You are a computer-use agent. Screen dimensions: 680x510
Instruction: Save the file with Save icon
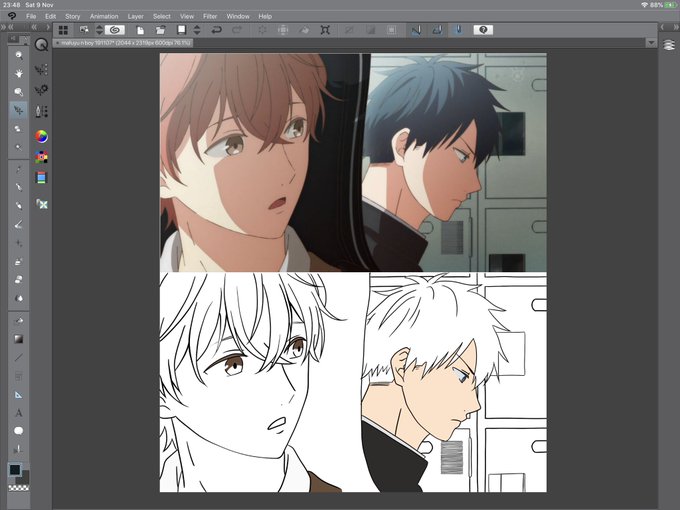pyautogui.click(x=182, y=30)
